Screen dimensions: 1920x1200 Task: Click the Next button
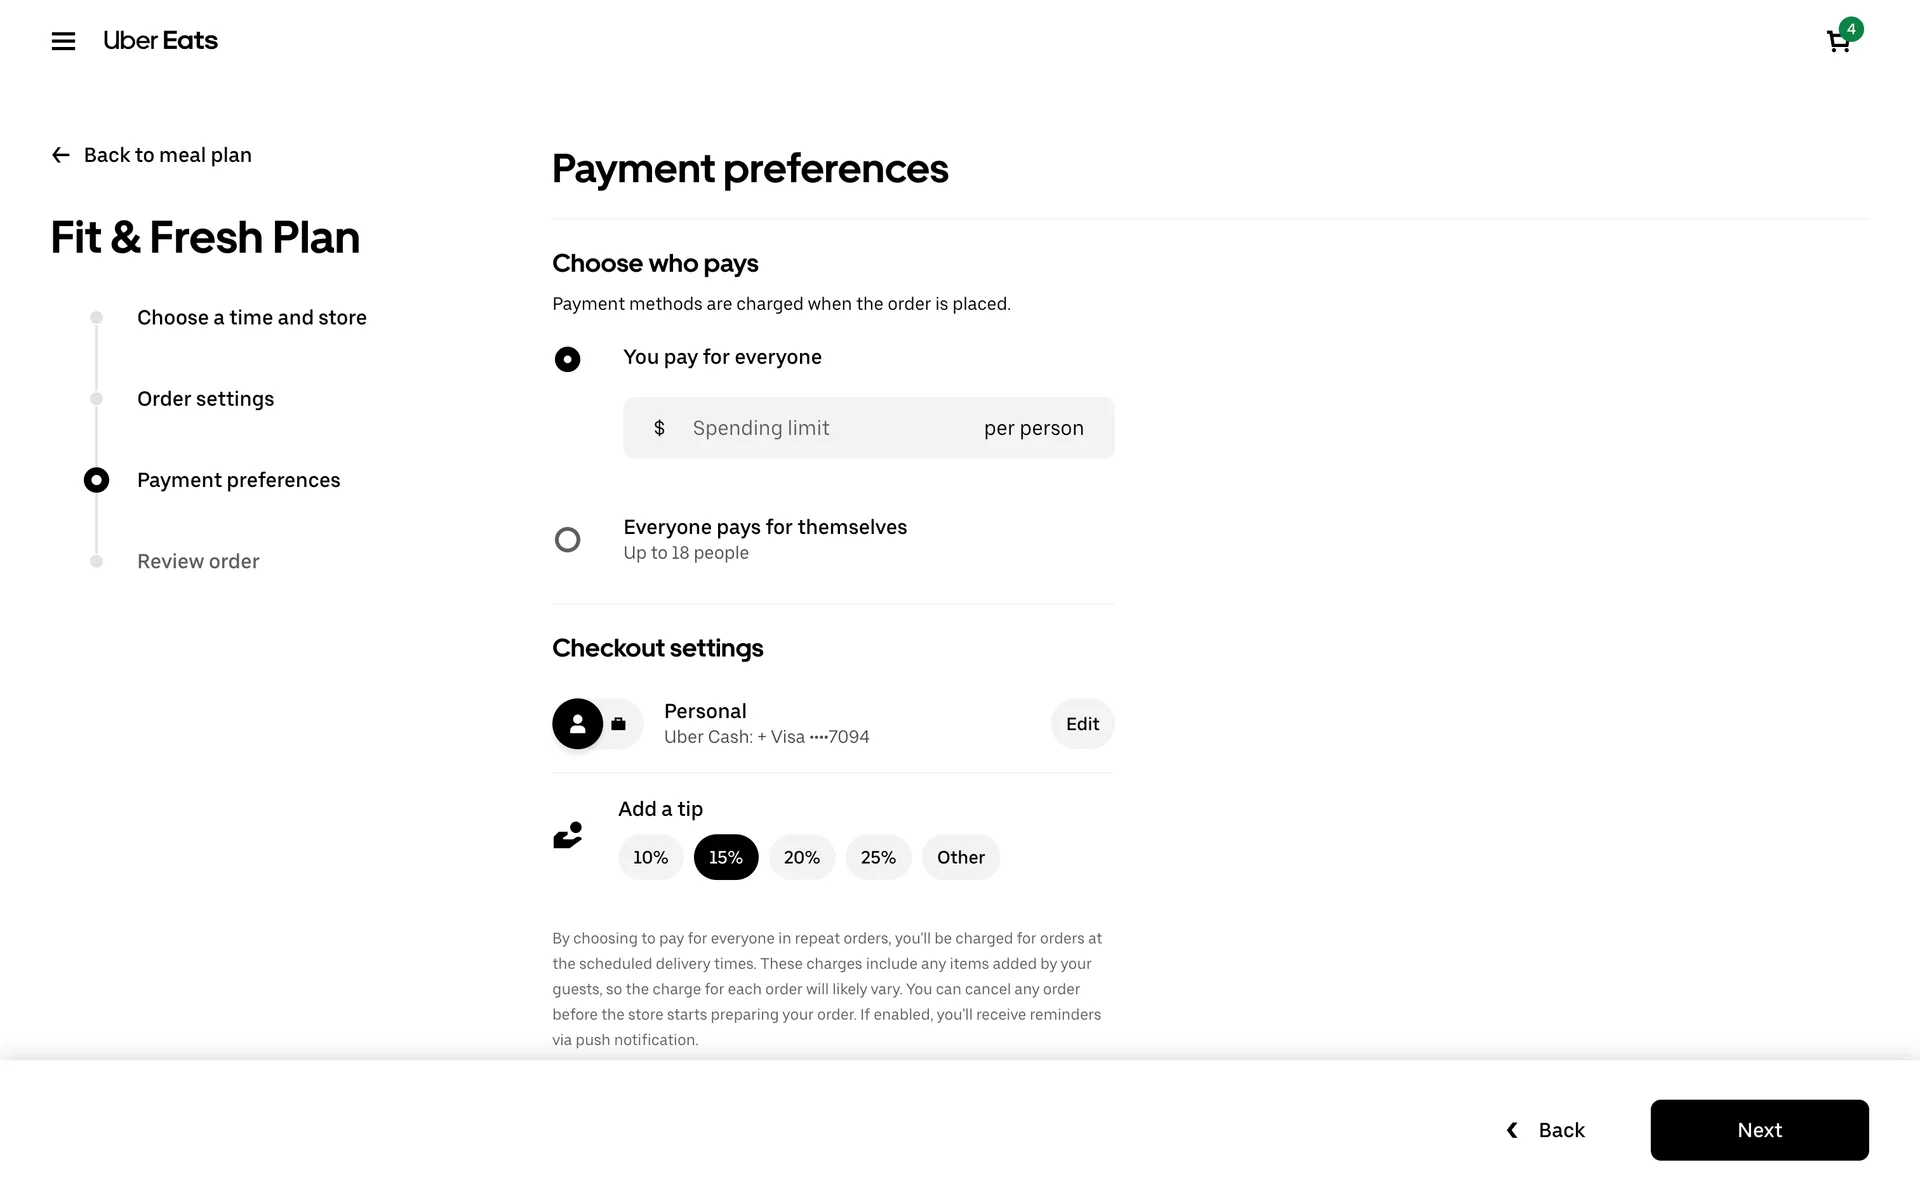1759,1130
